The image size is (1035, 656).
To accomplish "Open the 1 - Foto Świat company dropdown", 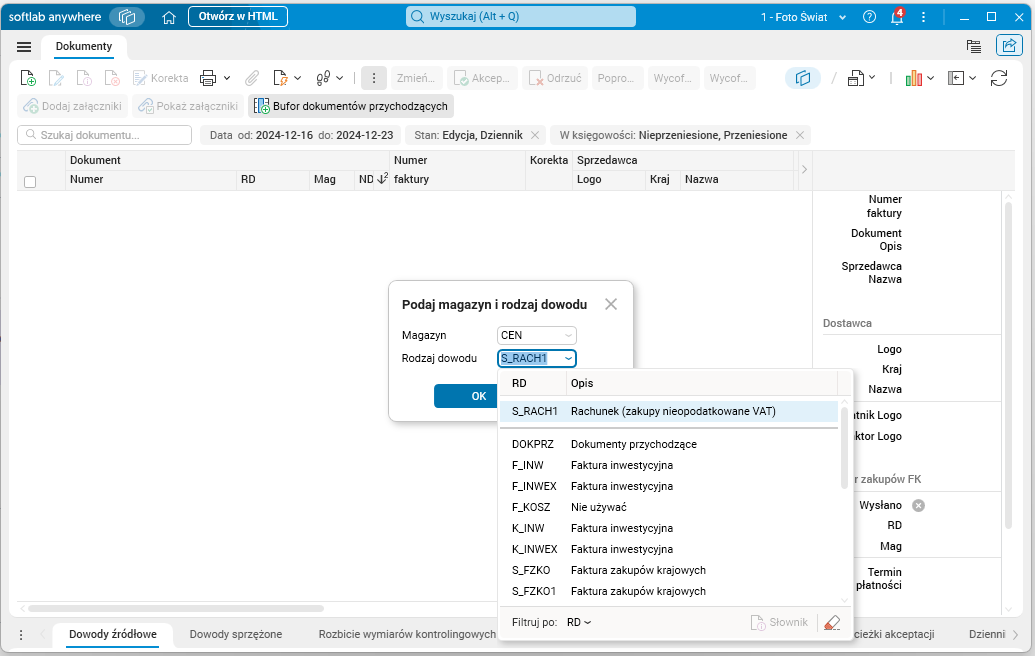I will tap(804, 17).
